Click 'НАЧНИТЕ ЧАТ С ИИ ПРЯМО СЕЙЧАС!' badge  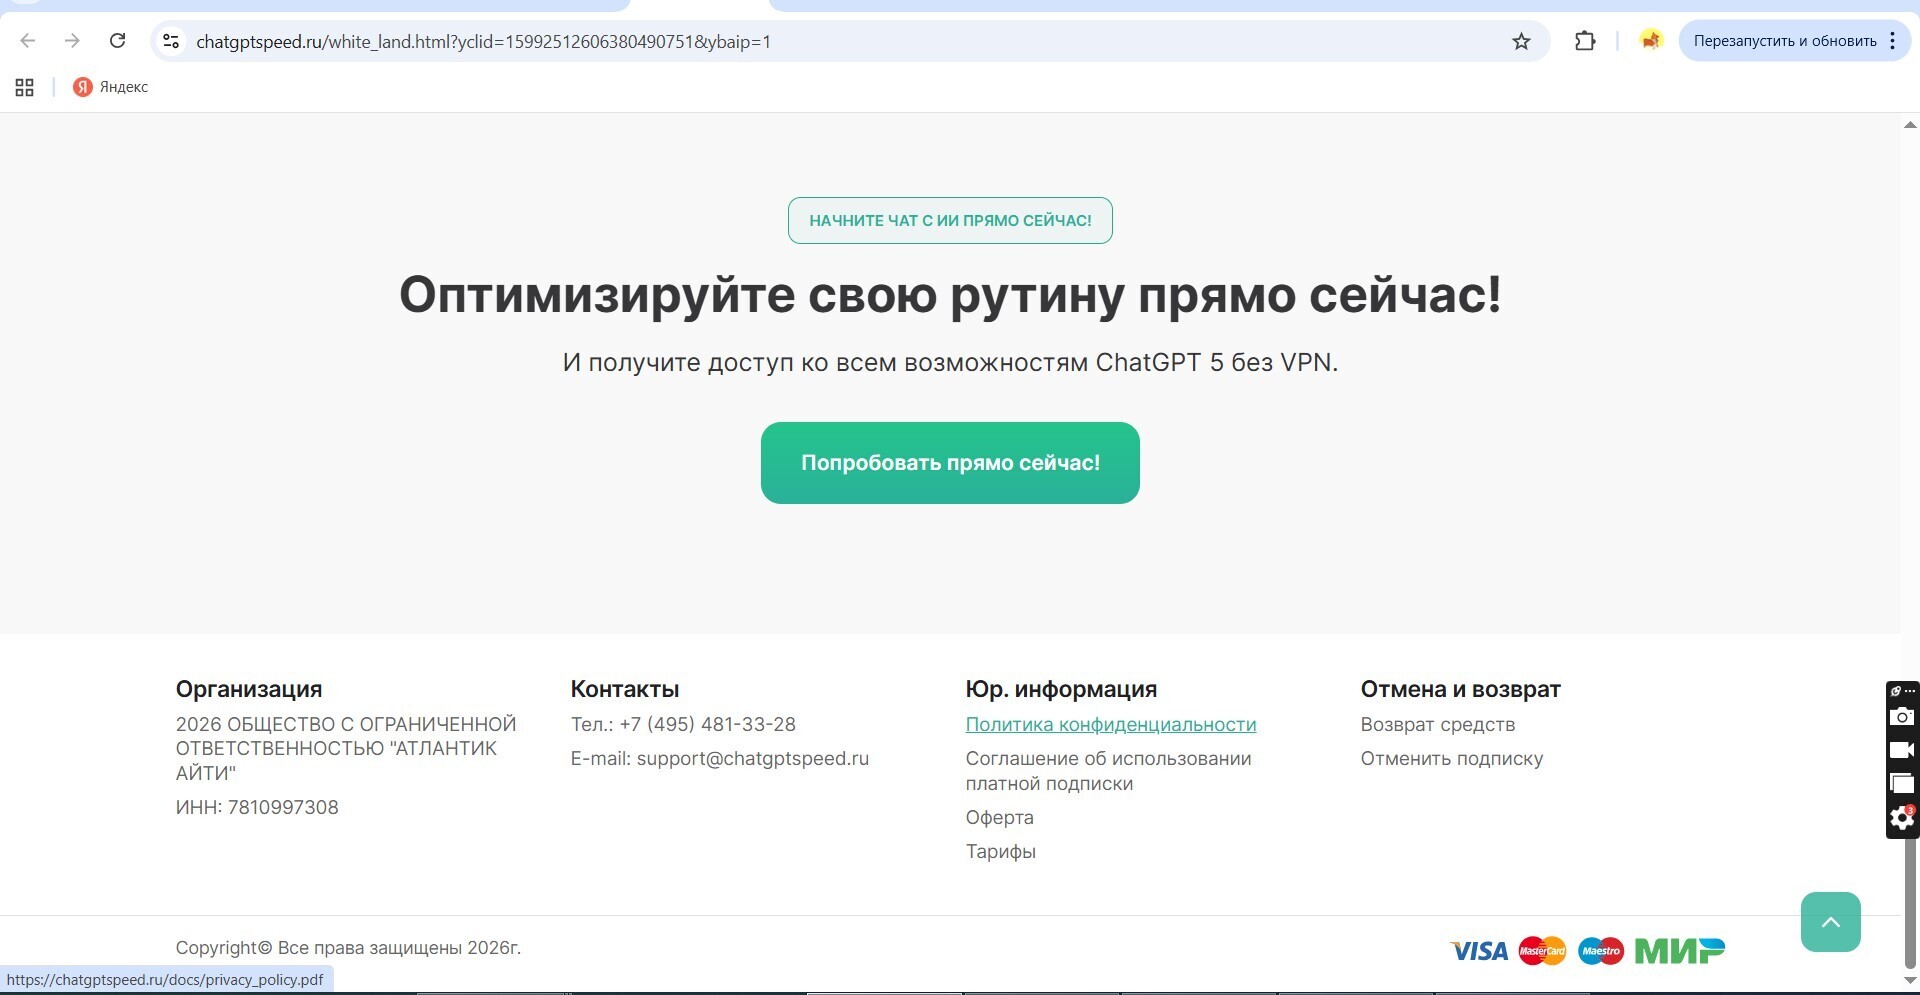[x=950, y=220]
